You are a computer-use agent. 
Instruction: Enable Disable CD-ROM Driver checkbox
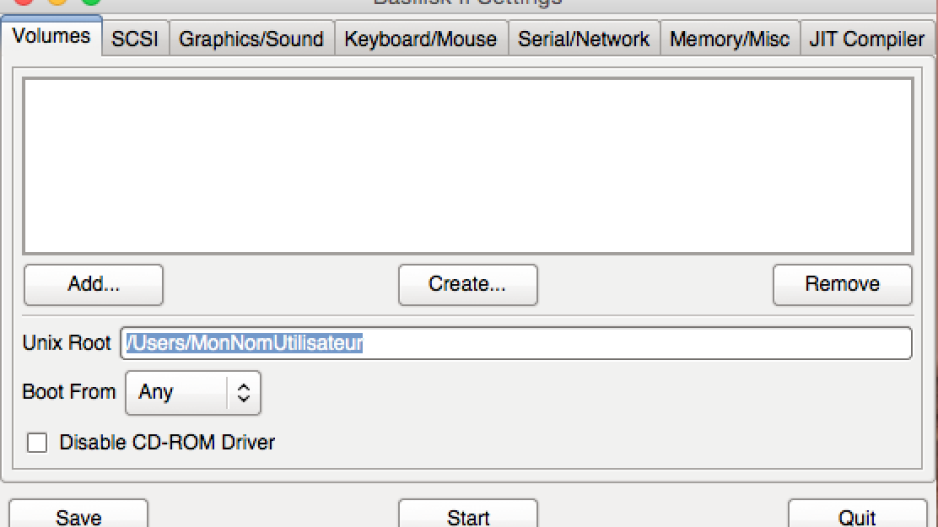coord(37,443)
